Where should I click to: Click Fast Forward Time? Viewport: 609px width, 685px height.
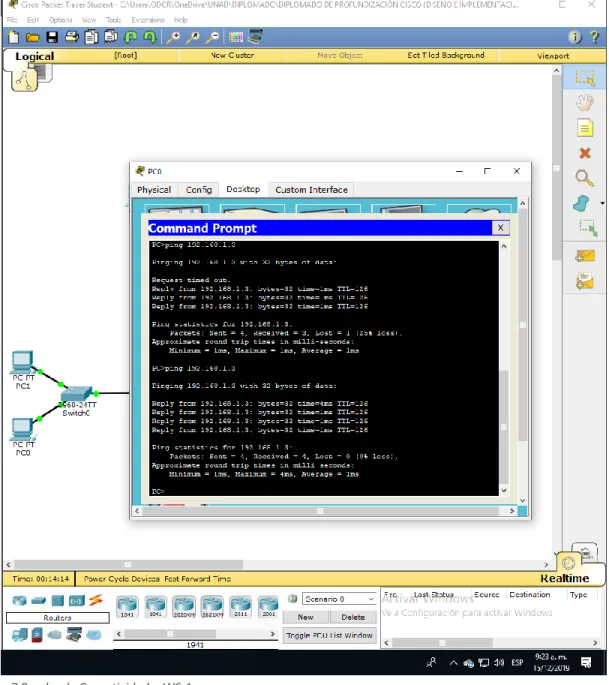(197, 579)
